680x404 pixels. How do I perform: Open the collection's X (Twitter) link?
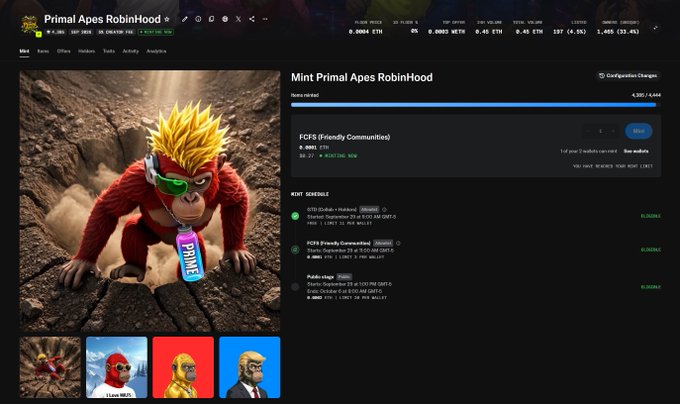(239, 19)
